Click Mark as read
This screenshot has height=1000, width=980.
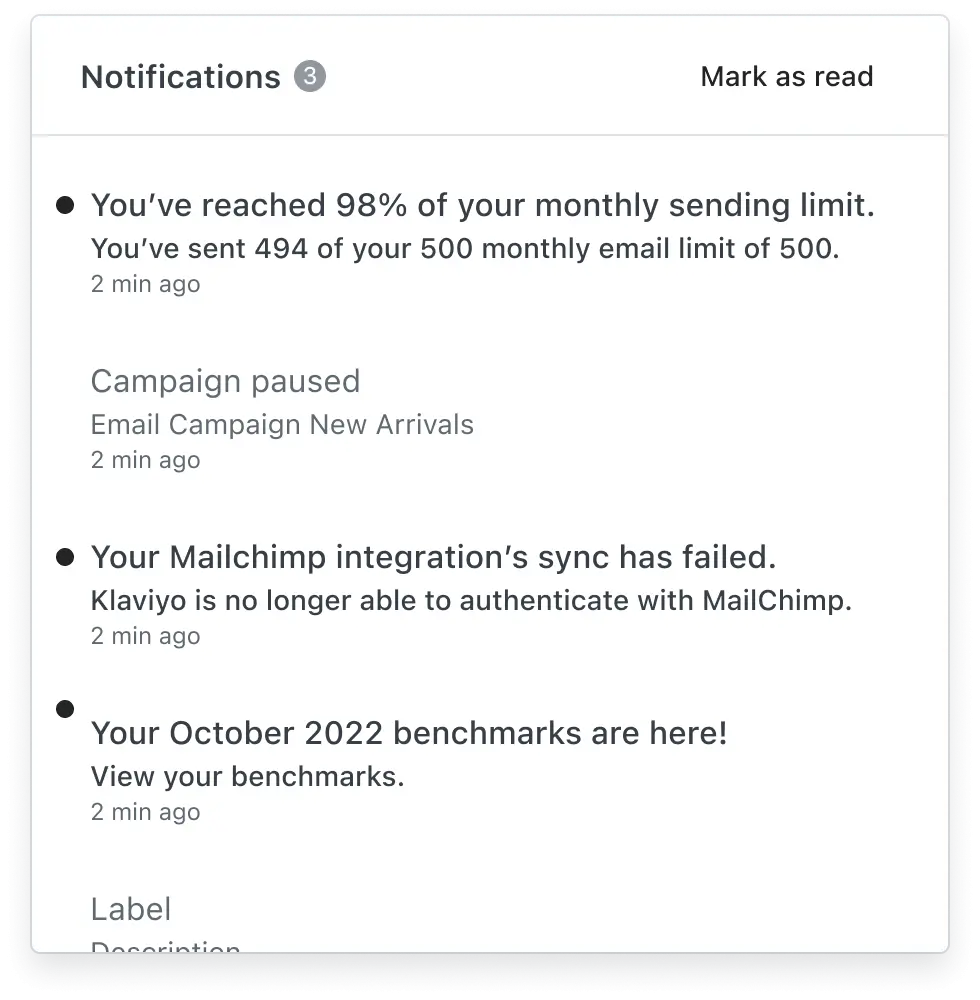(788, 76)
